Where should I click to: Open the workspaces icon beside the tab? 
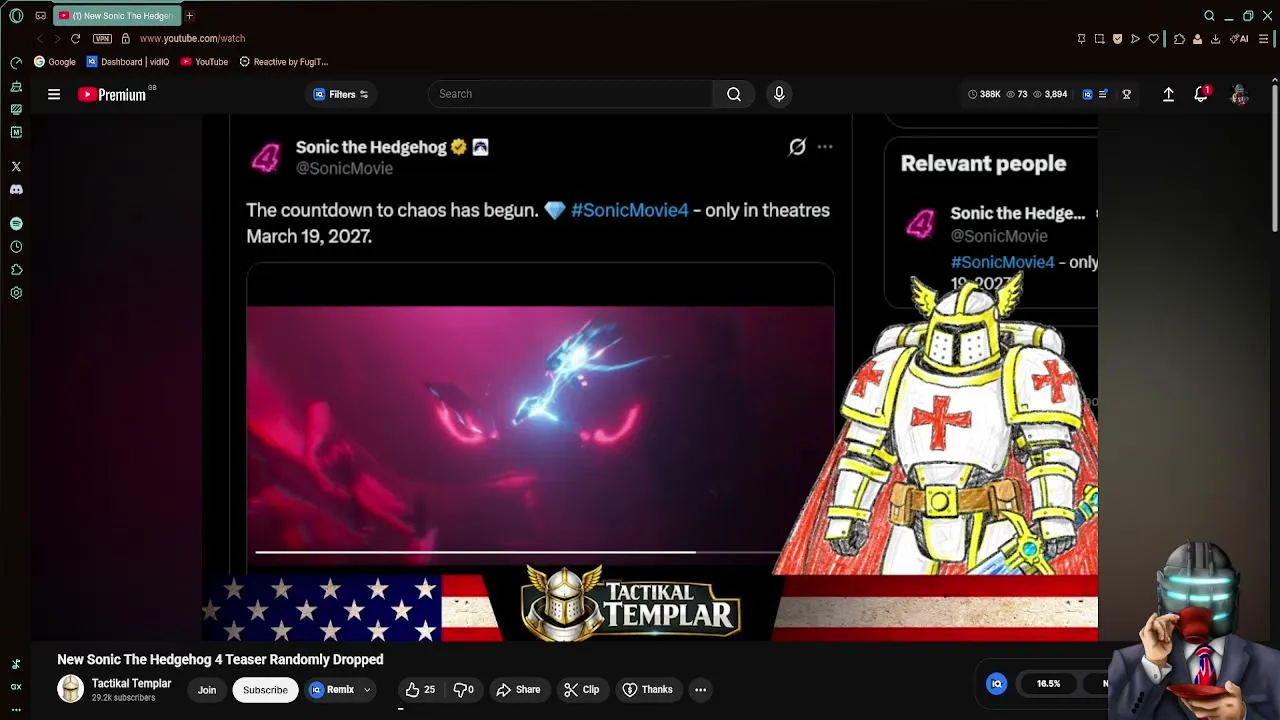pyautogui.click(x=40, y=15)
